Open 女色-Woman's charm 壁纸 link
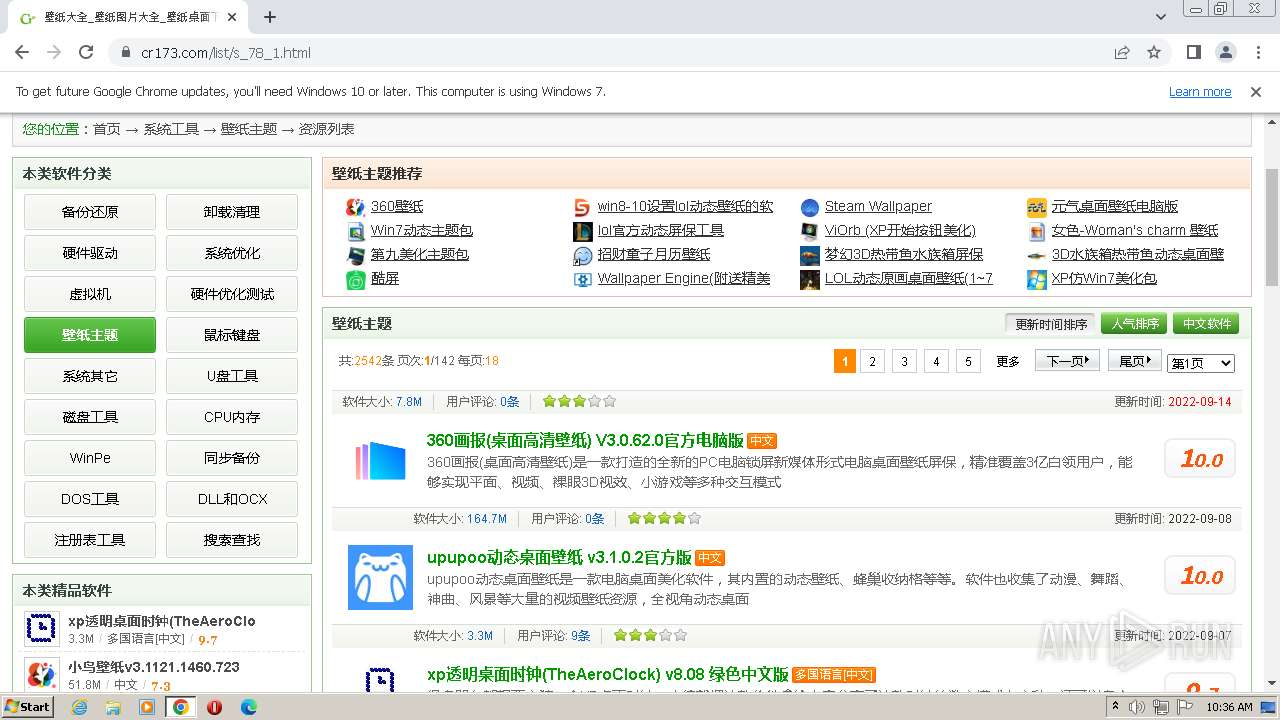This screenshot has width=1280, height=720. pos(1135,231)
